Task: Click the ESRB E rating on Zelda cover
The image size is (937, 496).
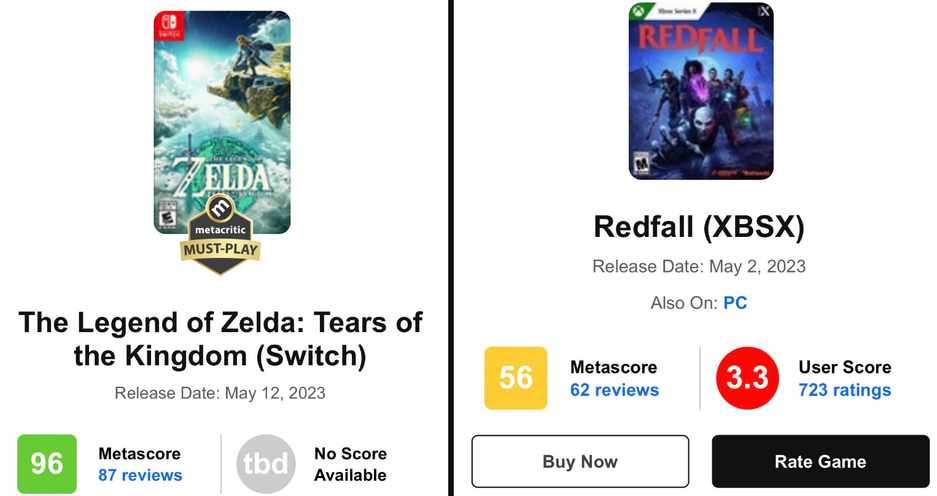Action: 170,213
